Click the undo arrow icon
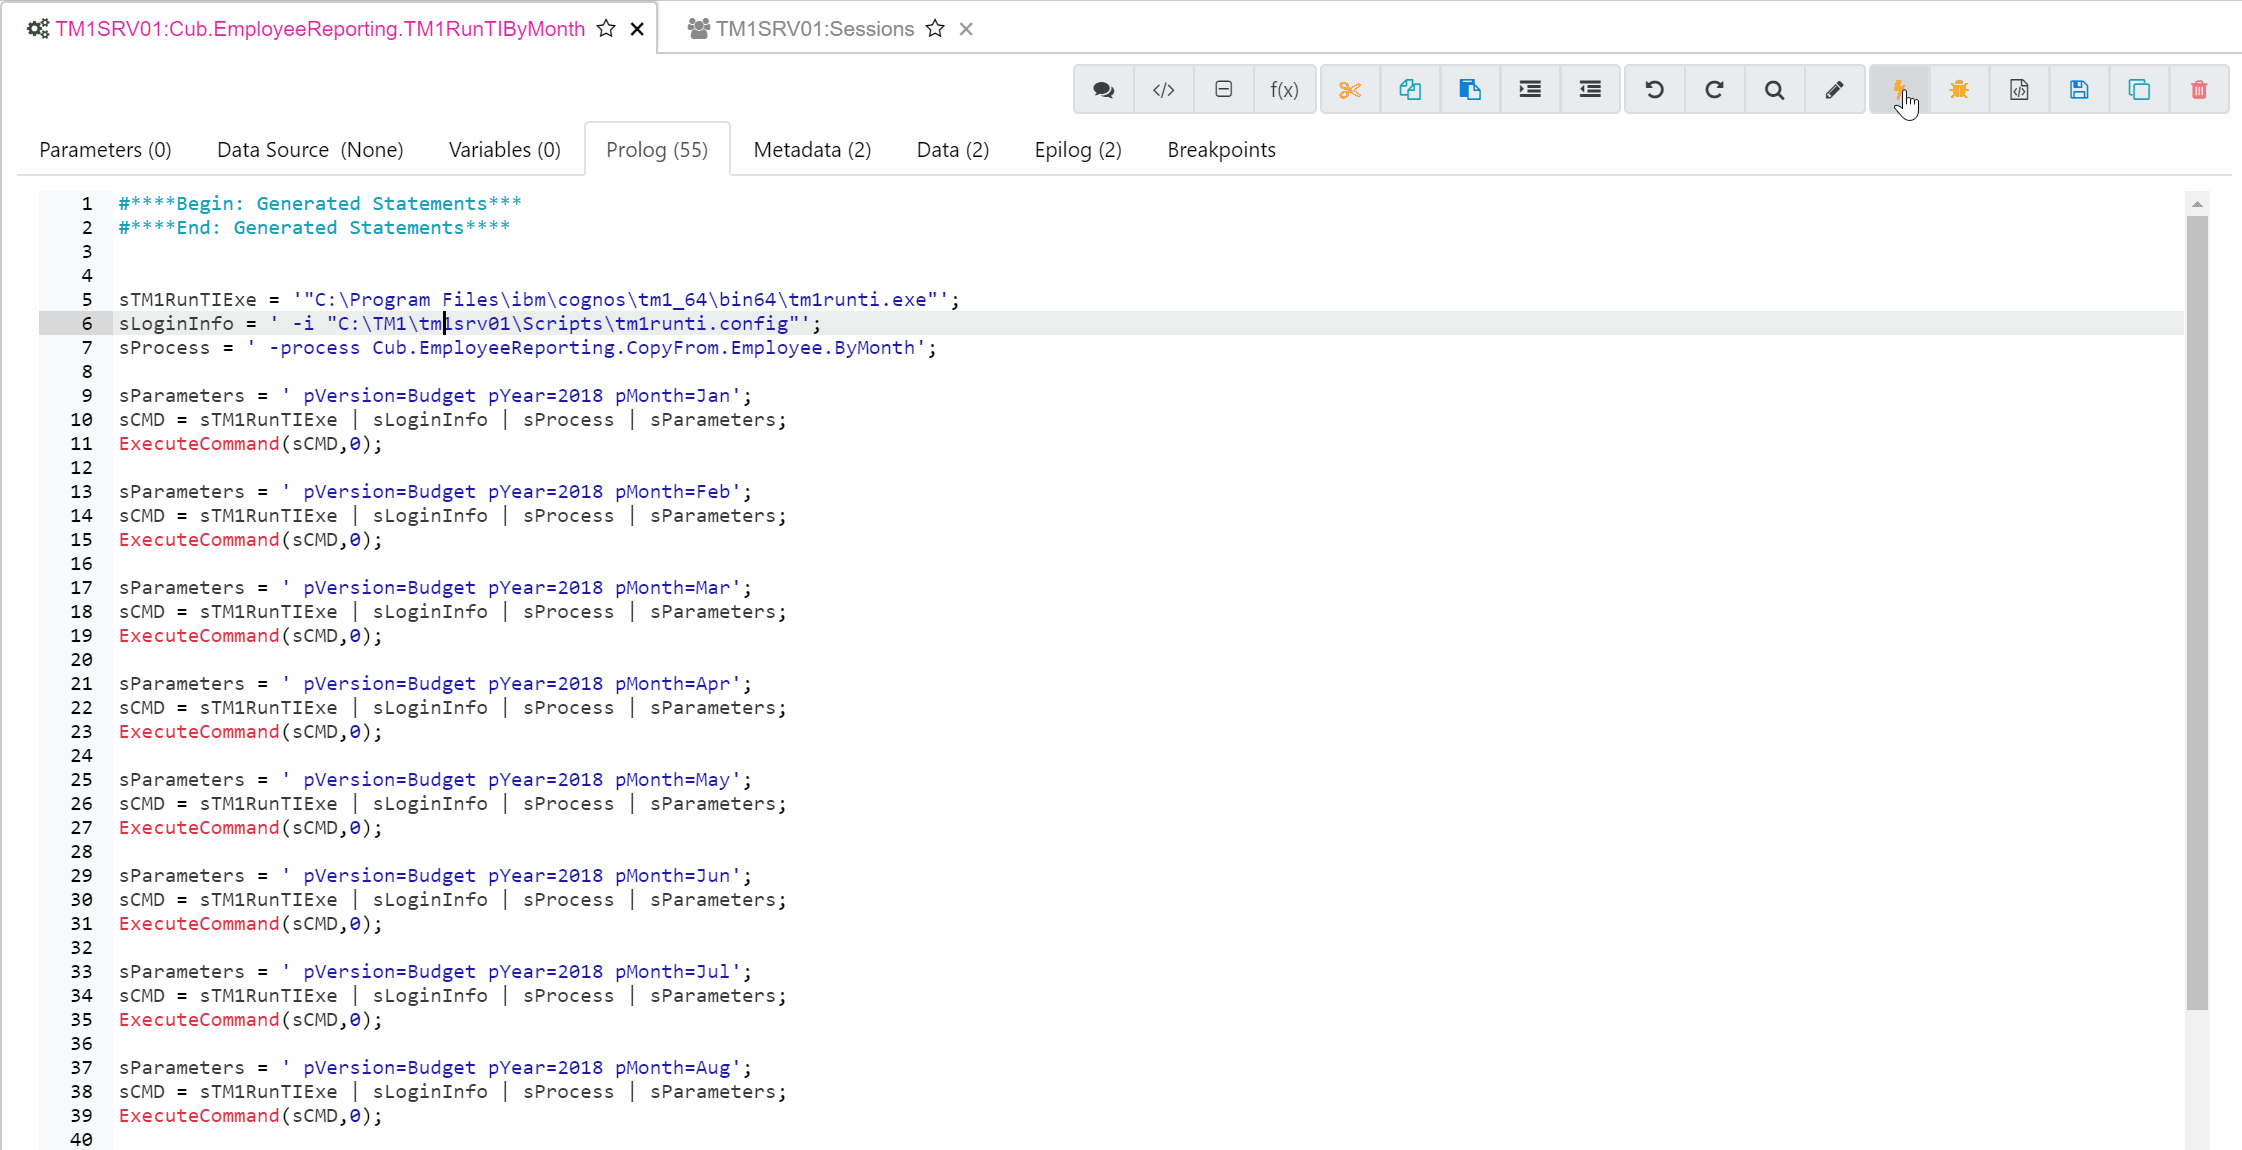 [x=1654, y=90]
